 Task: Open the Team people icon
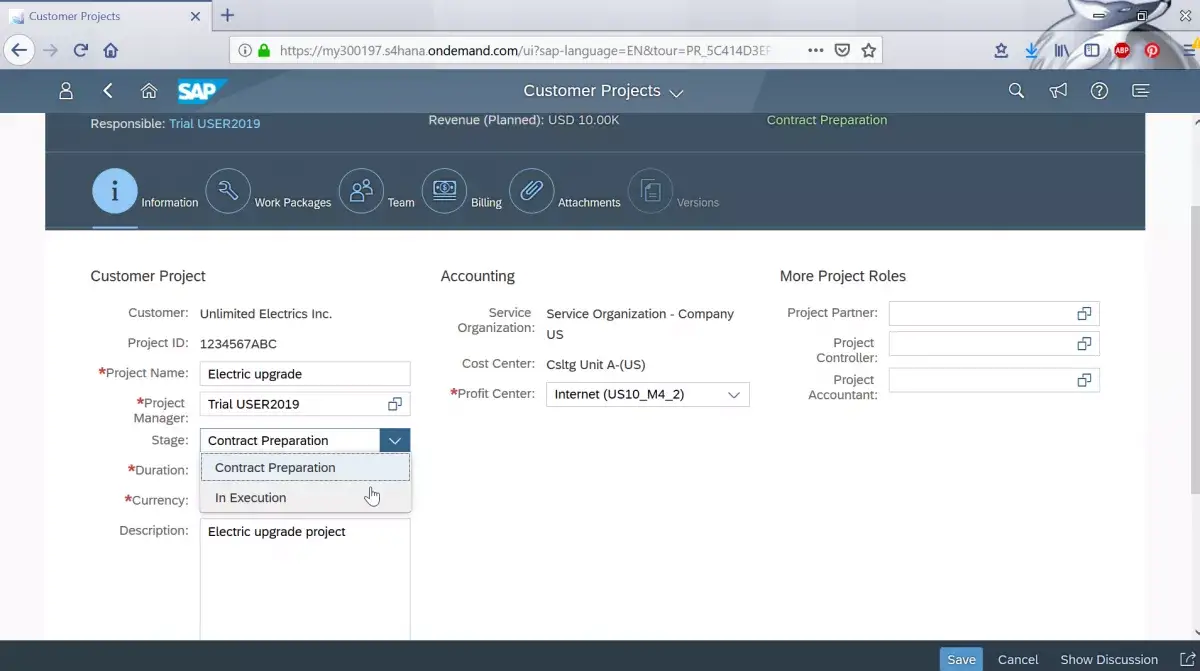click(x=361, y=190)
